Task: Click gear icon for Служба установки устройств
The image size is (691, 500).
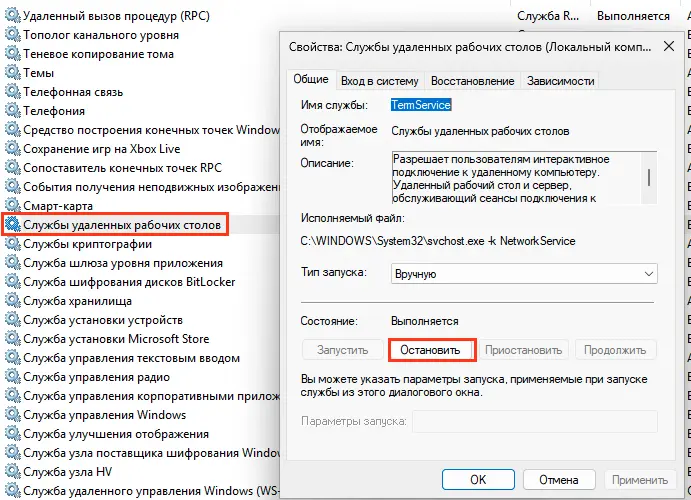Action: pyautogui.click(x=12, y=320)
